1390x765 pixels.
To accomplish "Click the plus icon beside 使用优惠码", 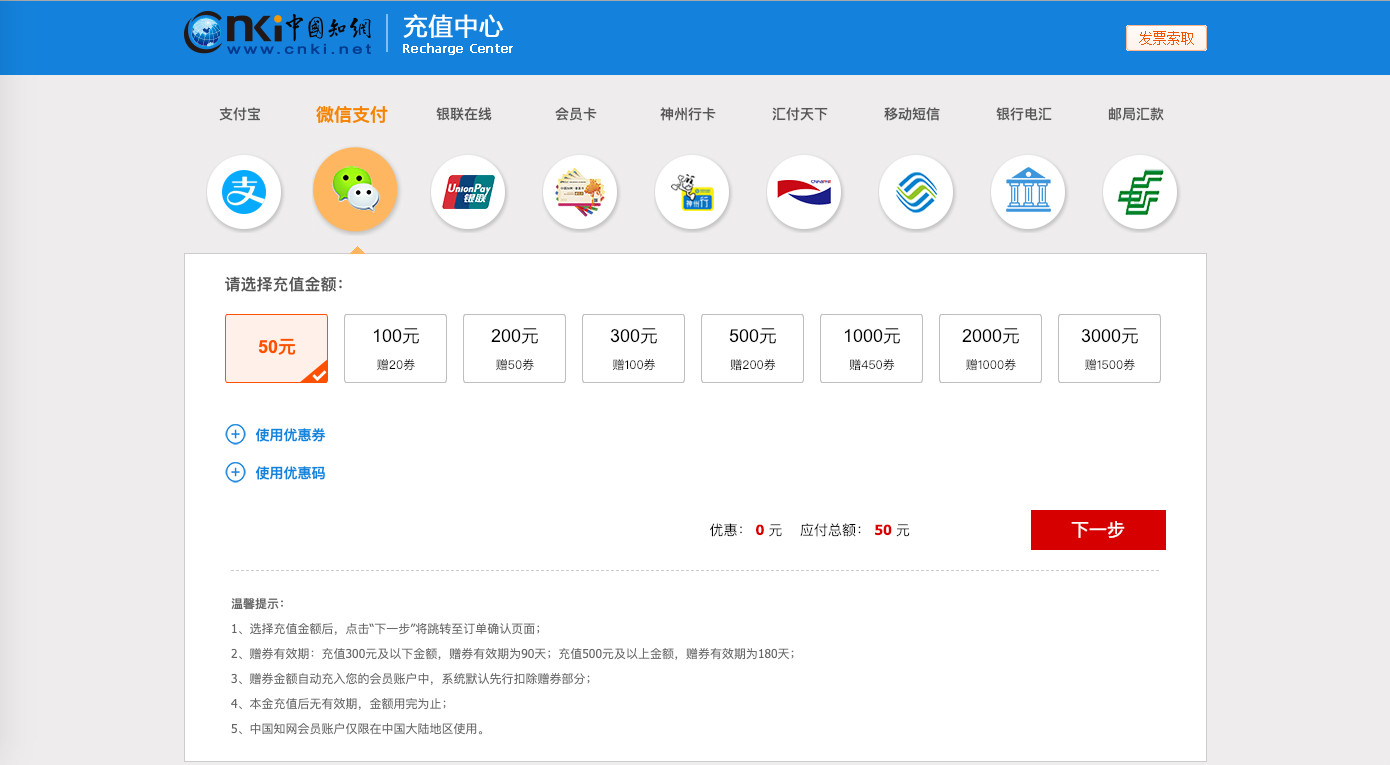I will click(x=235, y=472).
